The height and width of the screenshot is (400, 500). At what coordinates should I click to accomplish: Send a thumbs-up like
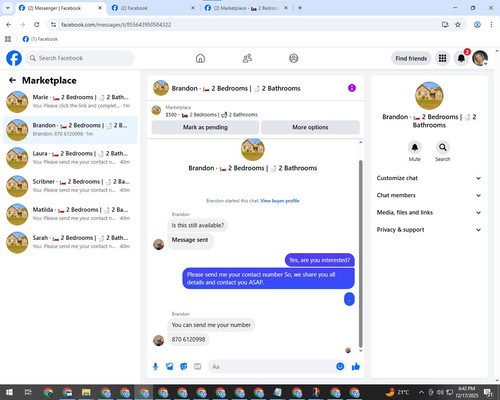click(356, 367)
